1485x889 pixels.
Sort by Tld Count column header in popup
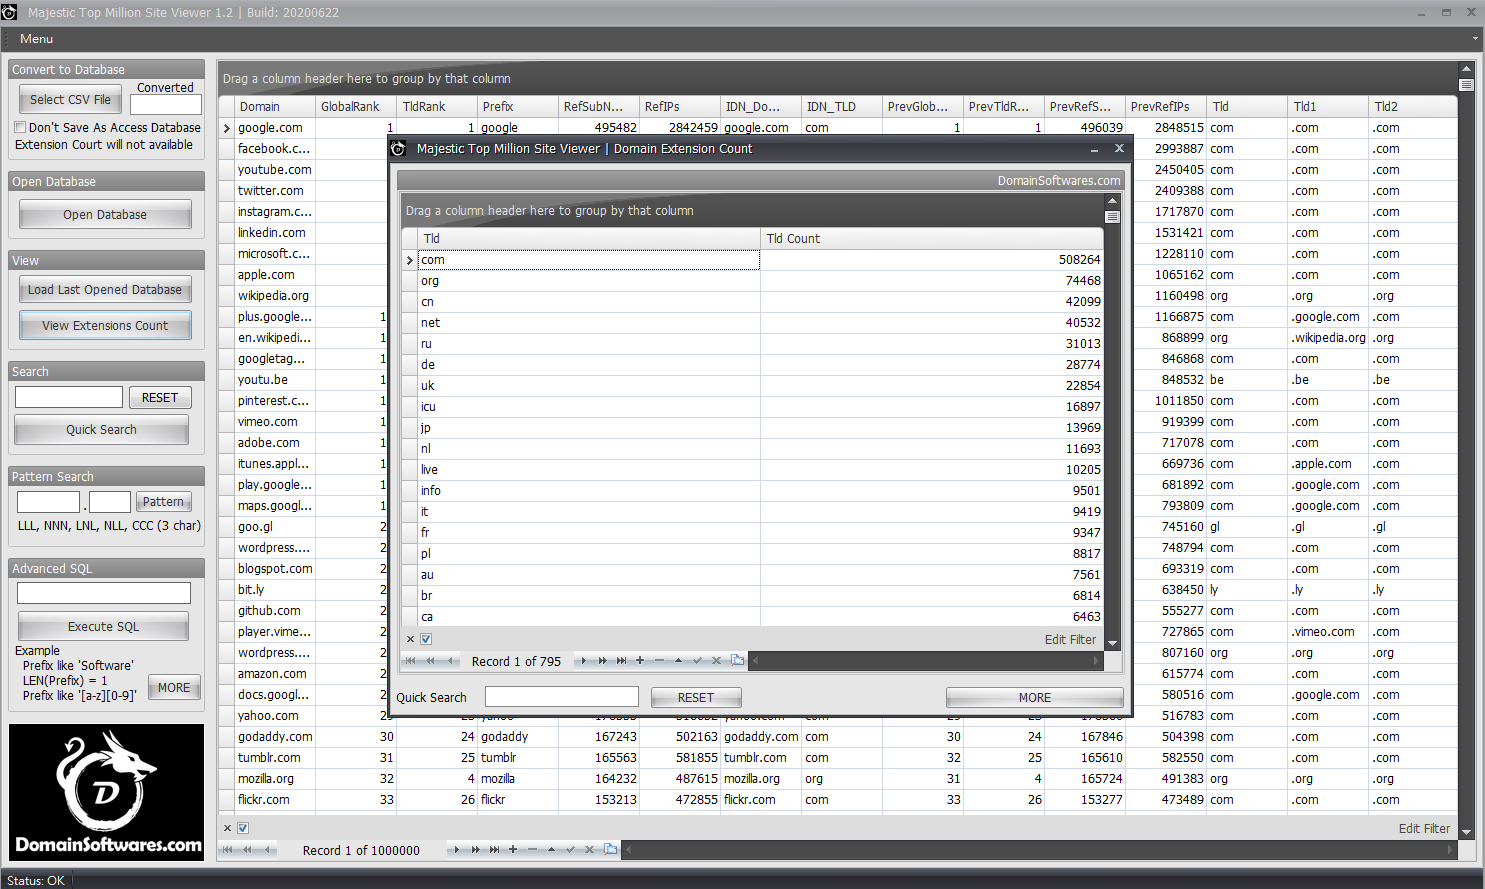click(932, 239)
